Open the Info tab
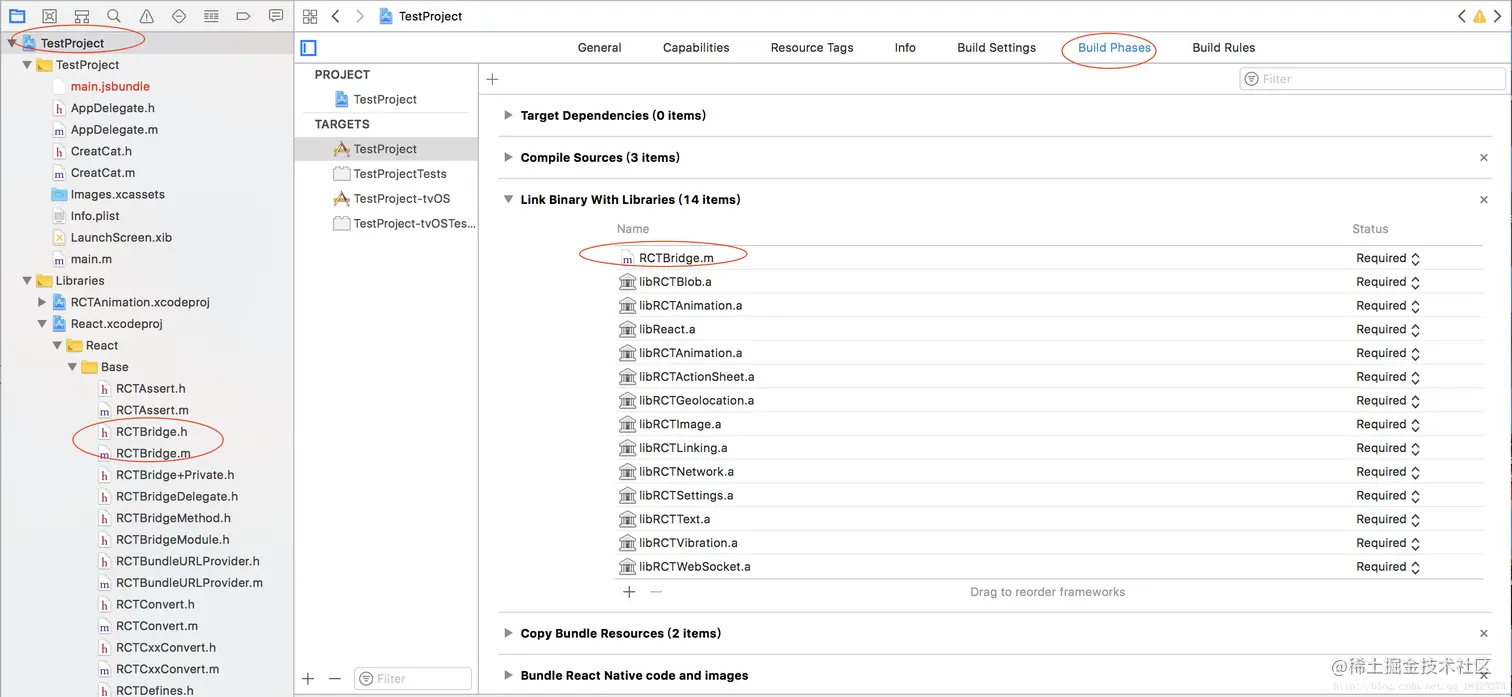Viewport: 1512px width, 697px height. click(905, 48)
